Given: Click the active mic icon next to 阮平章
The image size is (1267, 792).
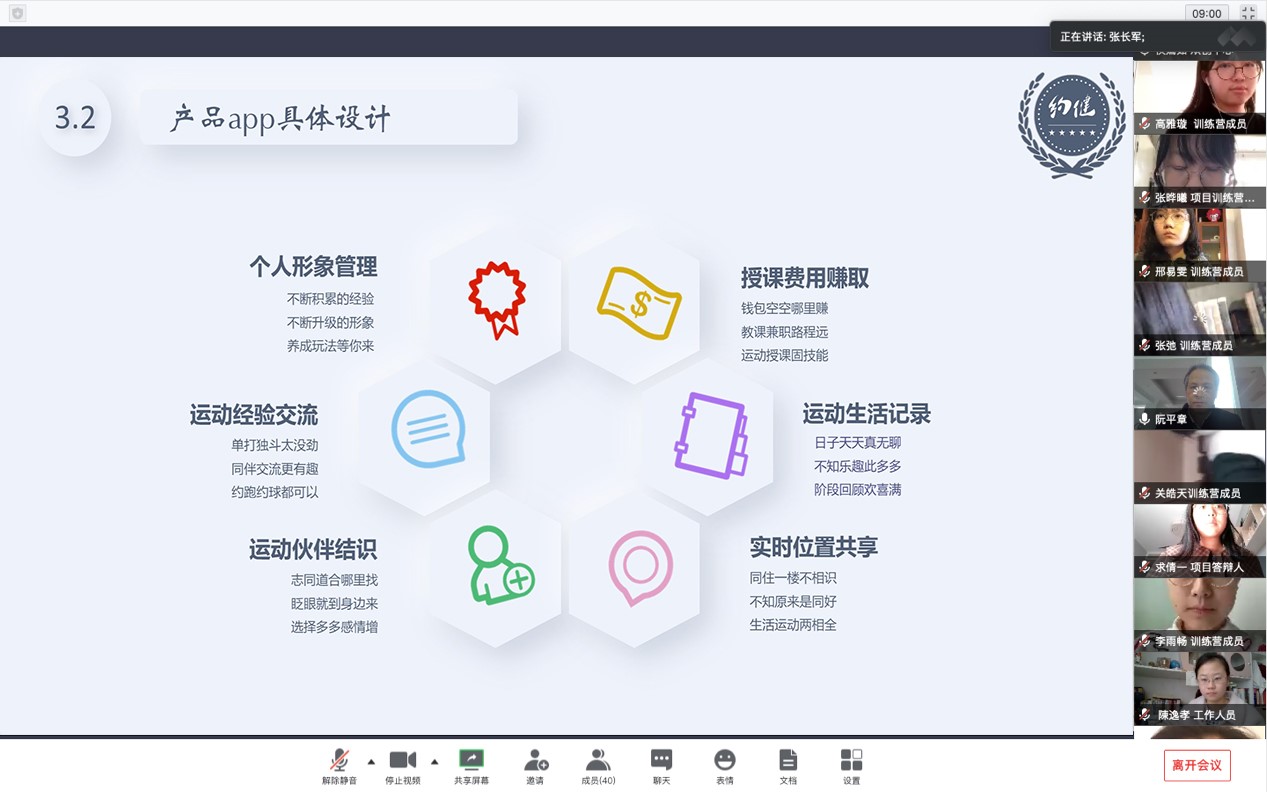Looking at the screenshot, I should [1145, 420].
